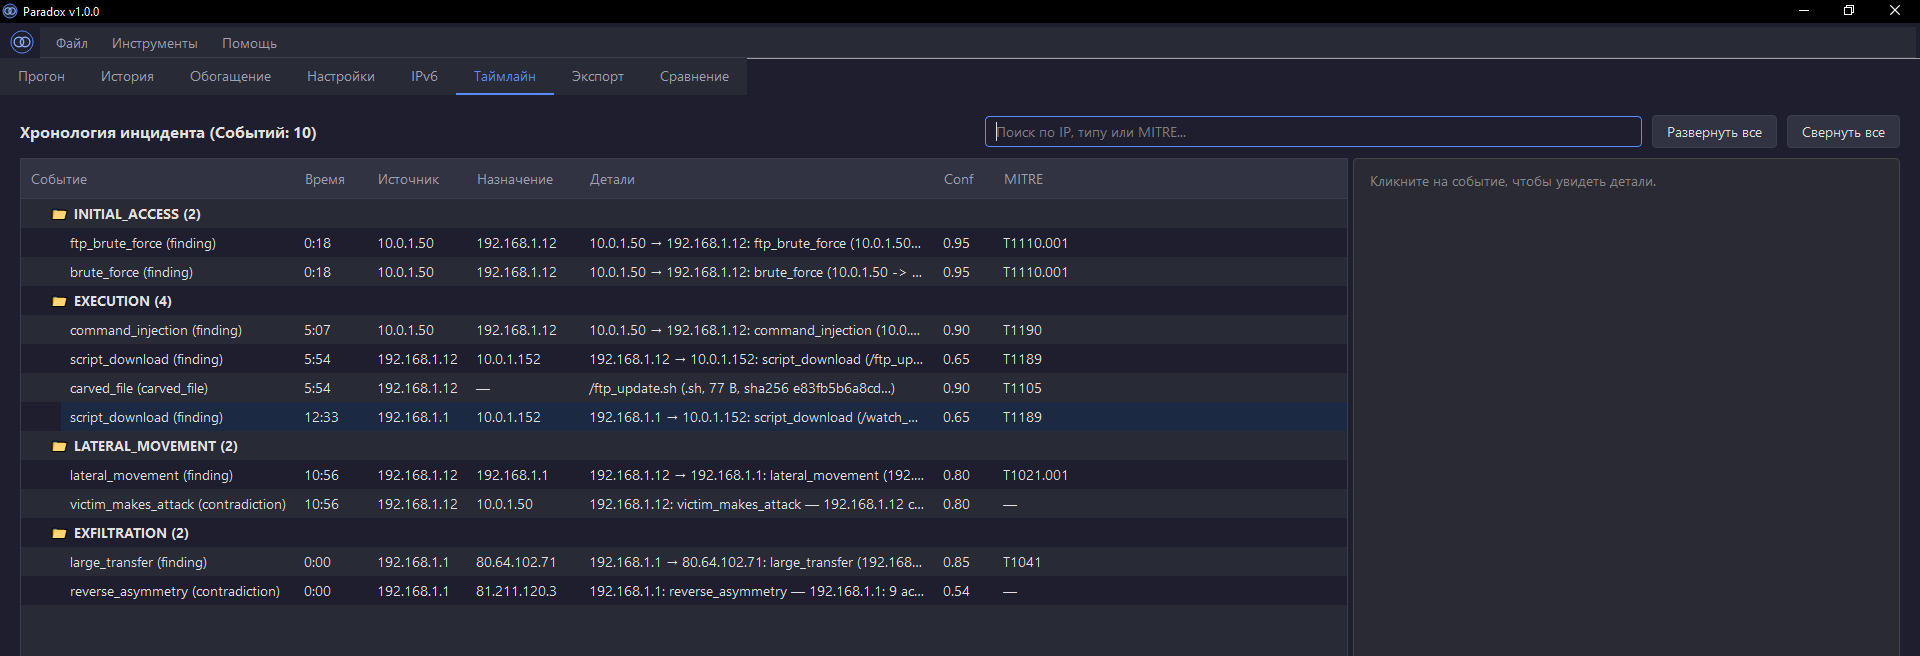Open the Инструменты menu

pos(155,43)
